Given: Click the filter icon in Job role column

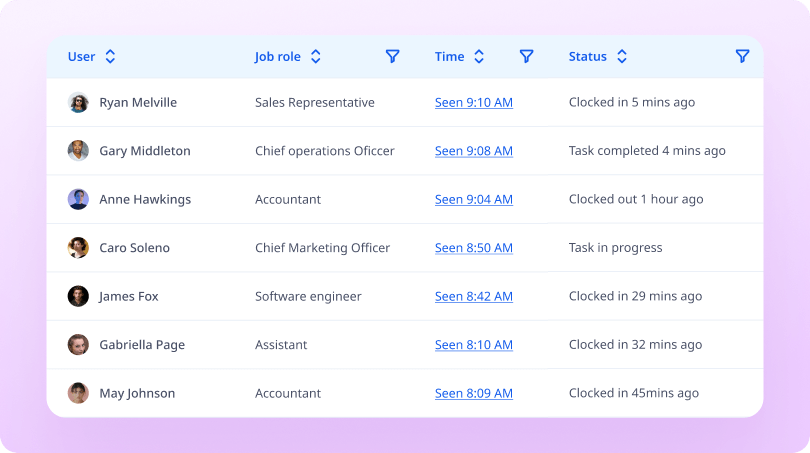Looking at the screenshot, I should [392, 57].
